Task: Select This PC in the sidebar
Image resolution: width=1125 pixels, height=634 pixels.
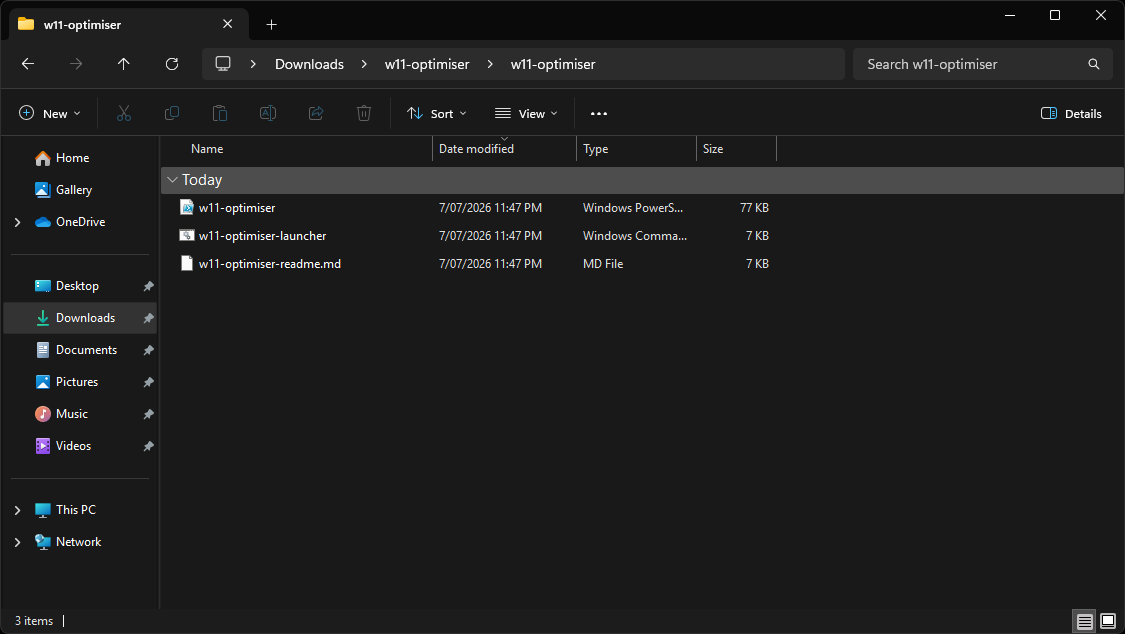Action: (75, 510)
